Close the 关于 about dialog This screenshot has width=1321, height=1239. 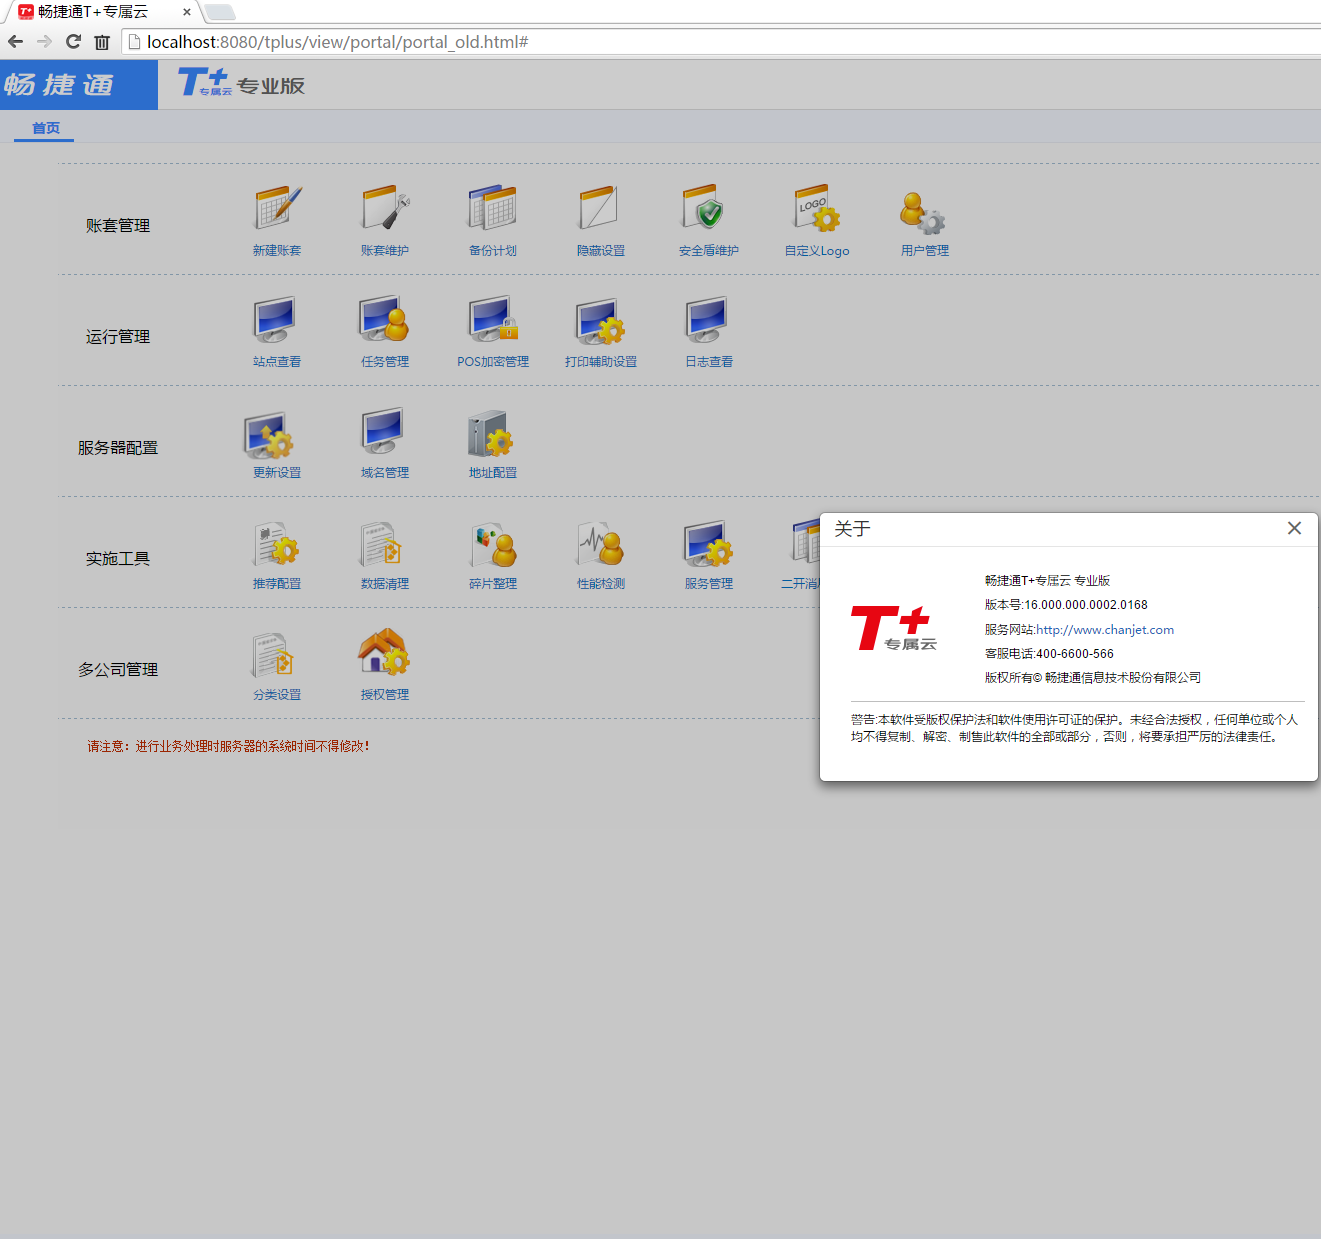1294,528
